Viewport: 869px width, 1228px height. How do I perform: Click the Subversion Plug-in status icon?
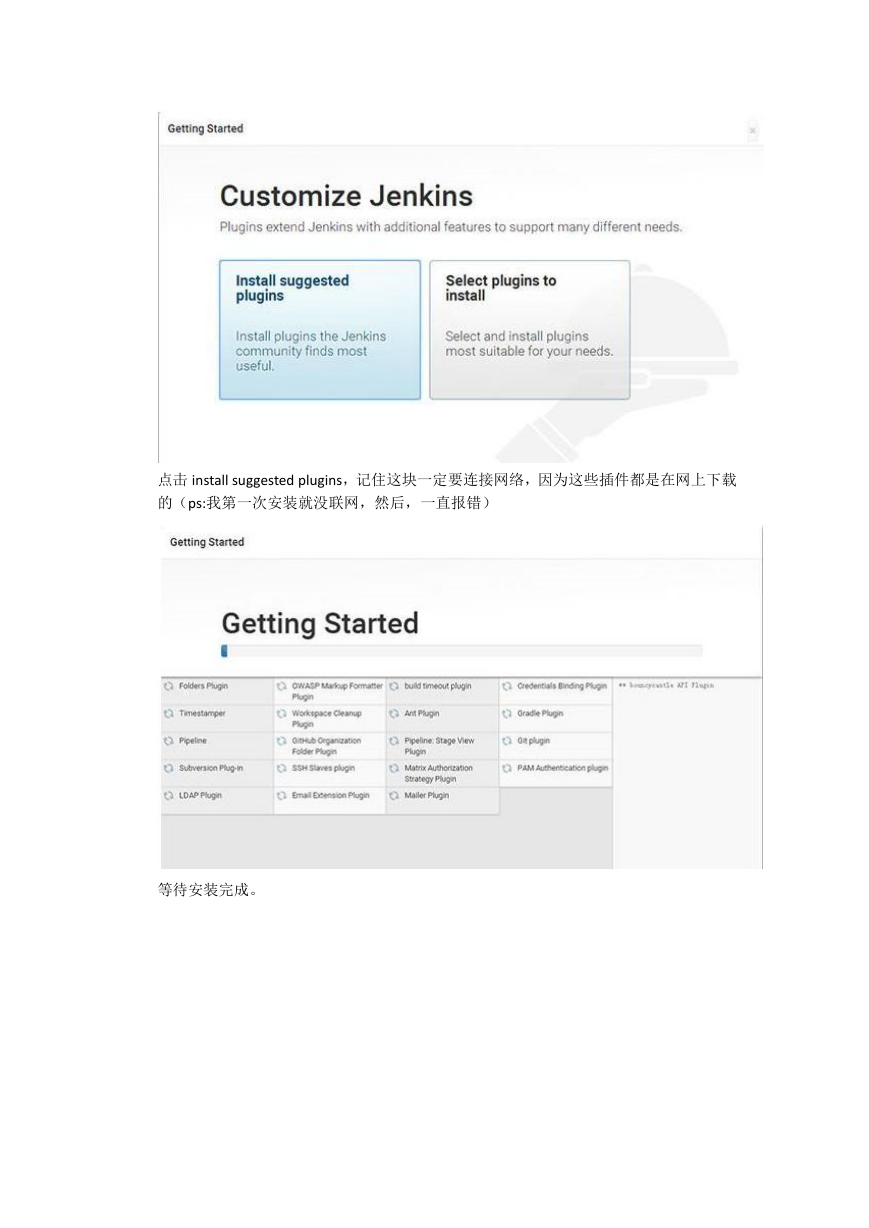click(169, 768)
